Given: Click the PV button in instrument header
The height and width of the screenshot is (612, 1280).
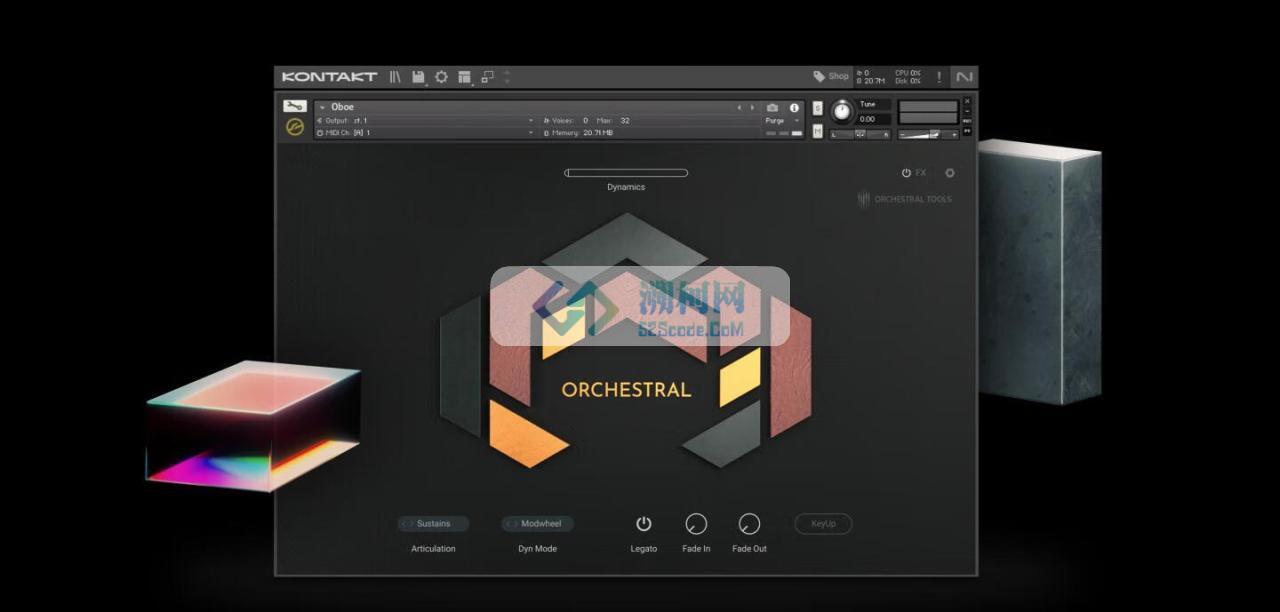Looking at the screenshot, I should 967,131.
